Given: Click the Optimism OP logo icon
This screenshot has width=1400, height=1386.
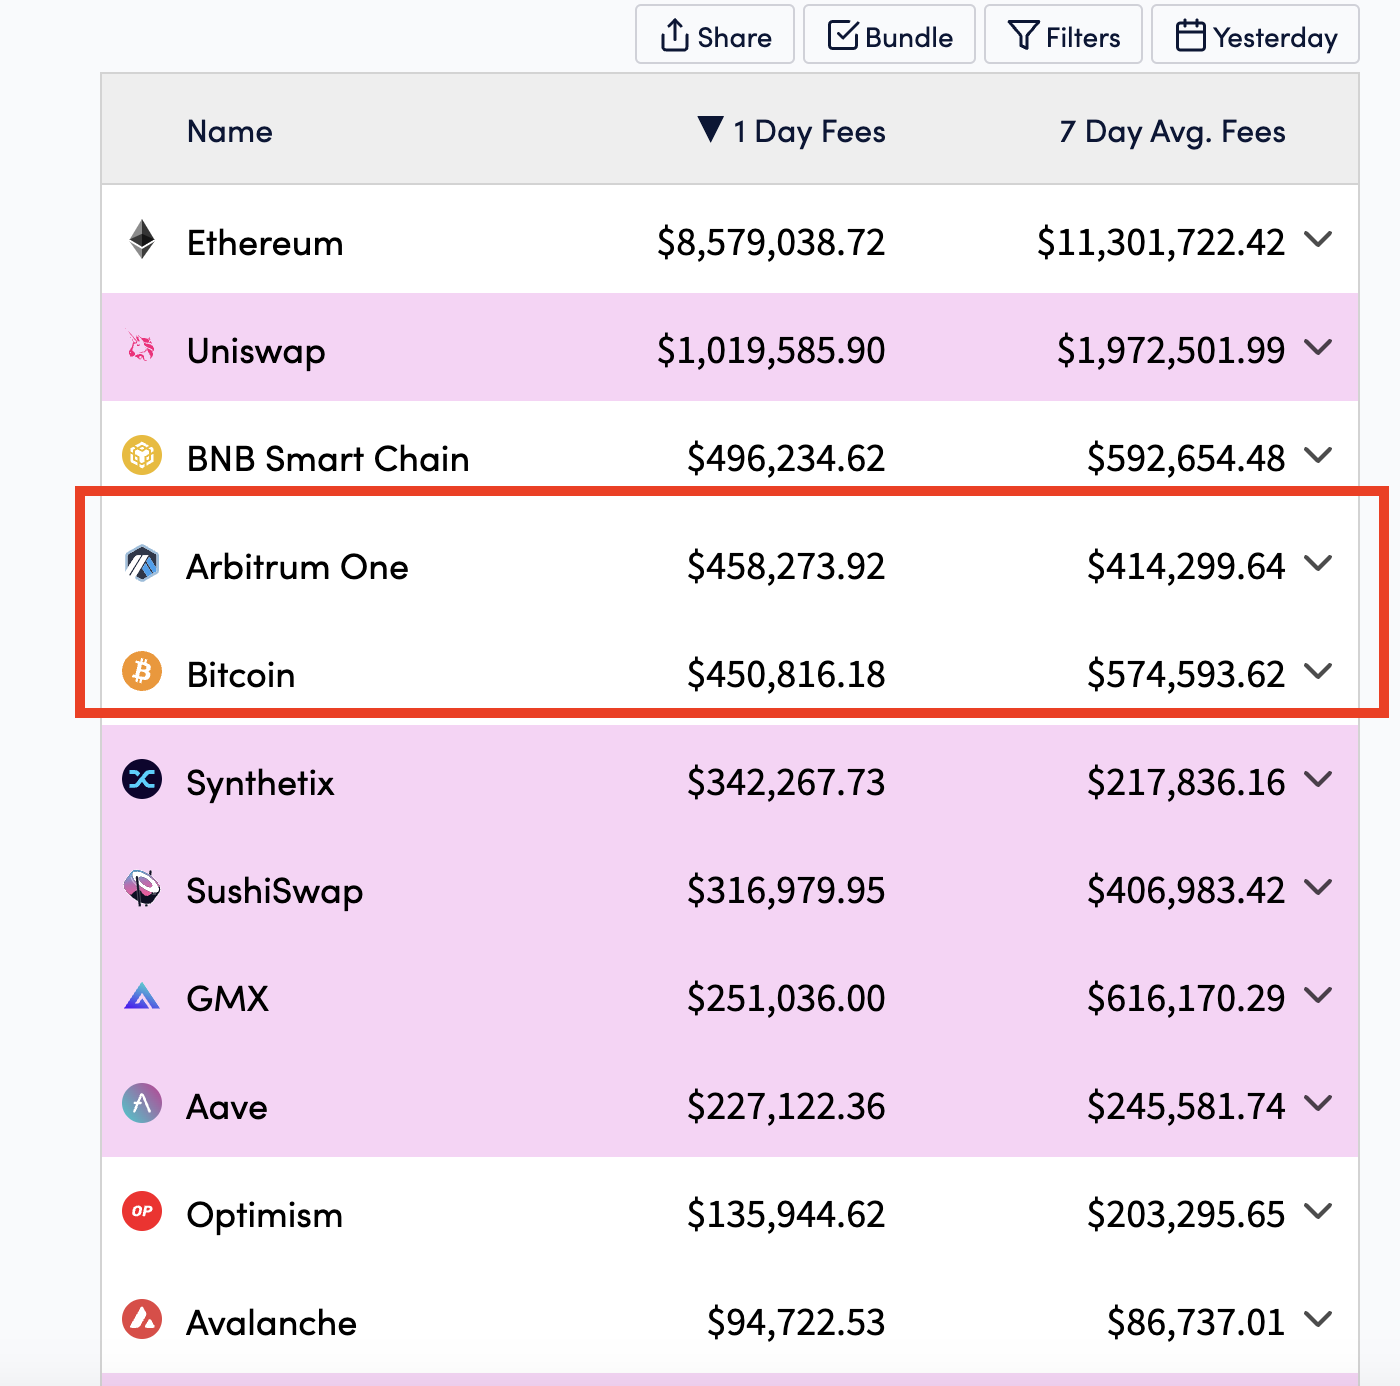Looking at the screenshot, I should (x=142, y=1211).
